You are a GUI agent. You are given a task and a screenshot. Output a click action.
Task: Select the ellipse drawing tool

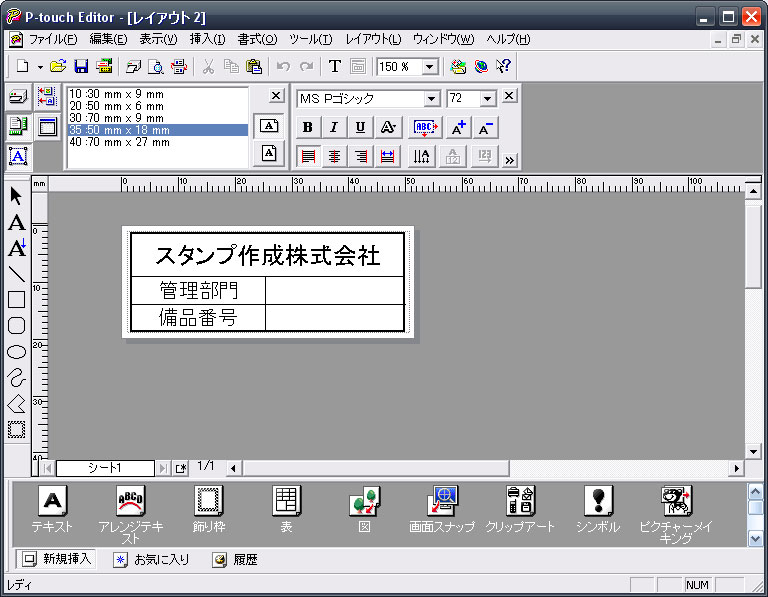(16, 352)
